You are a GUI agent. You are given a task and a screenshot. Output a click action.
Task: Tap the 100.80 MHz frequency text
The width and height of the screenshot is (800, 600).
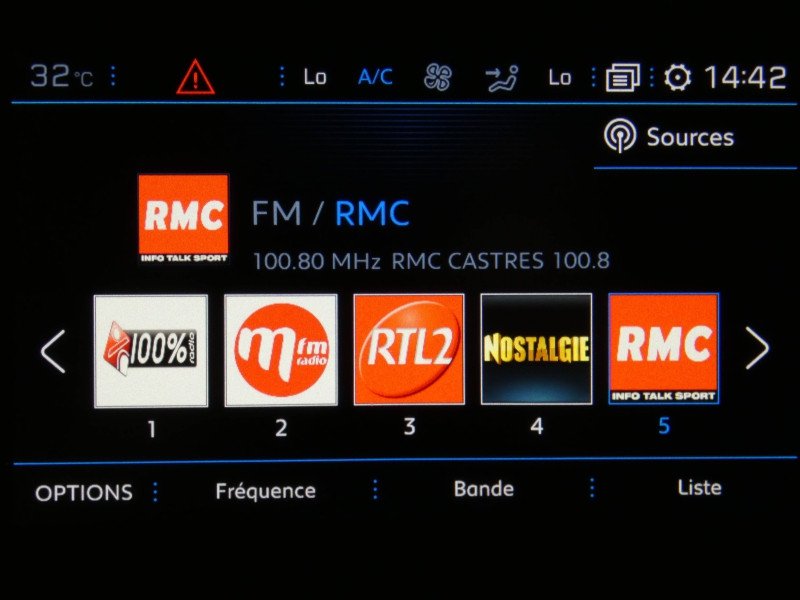point(316,261)
